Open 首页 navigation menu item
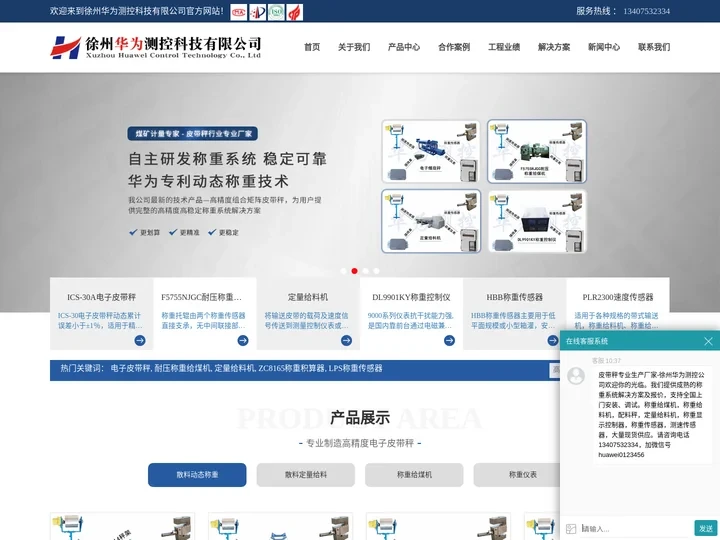Image resolution: width=720 pixels, height=540 pixels. tap(312, 47)
